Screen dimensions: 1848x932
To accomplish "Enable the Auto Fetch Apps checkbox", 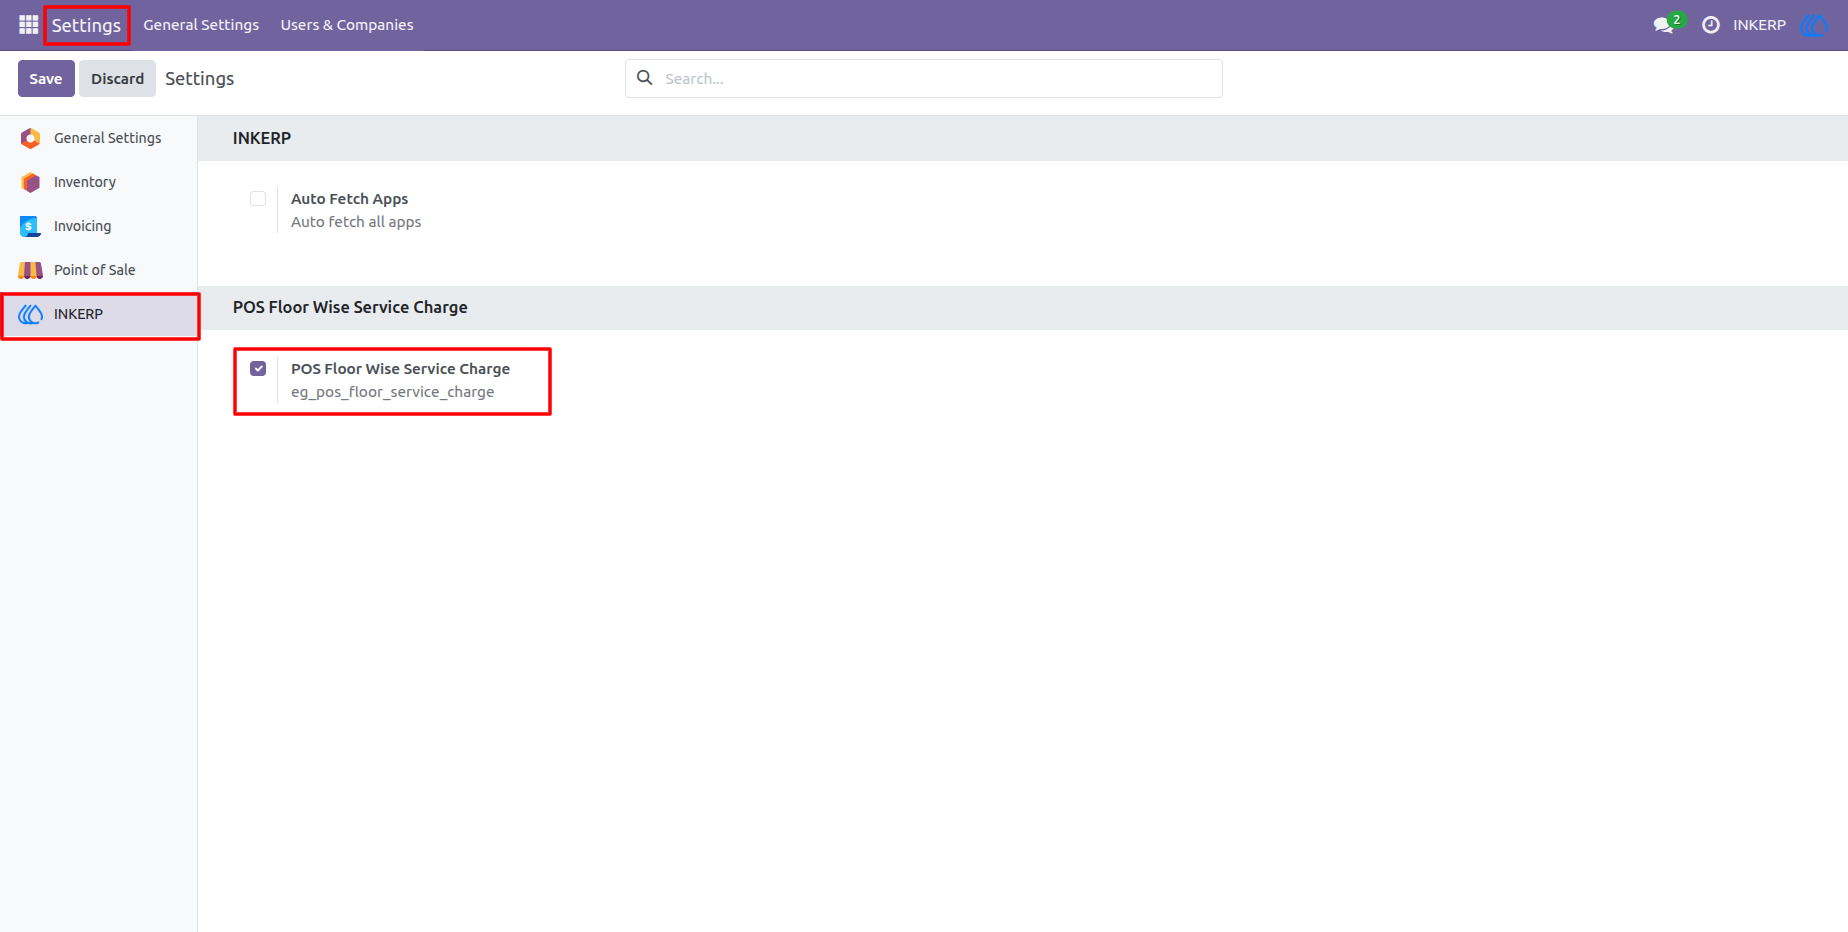I will tap(258, 198).
